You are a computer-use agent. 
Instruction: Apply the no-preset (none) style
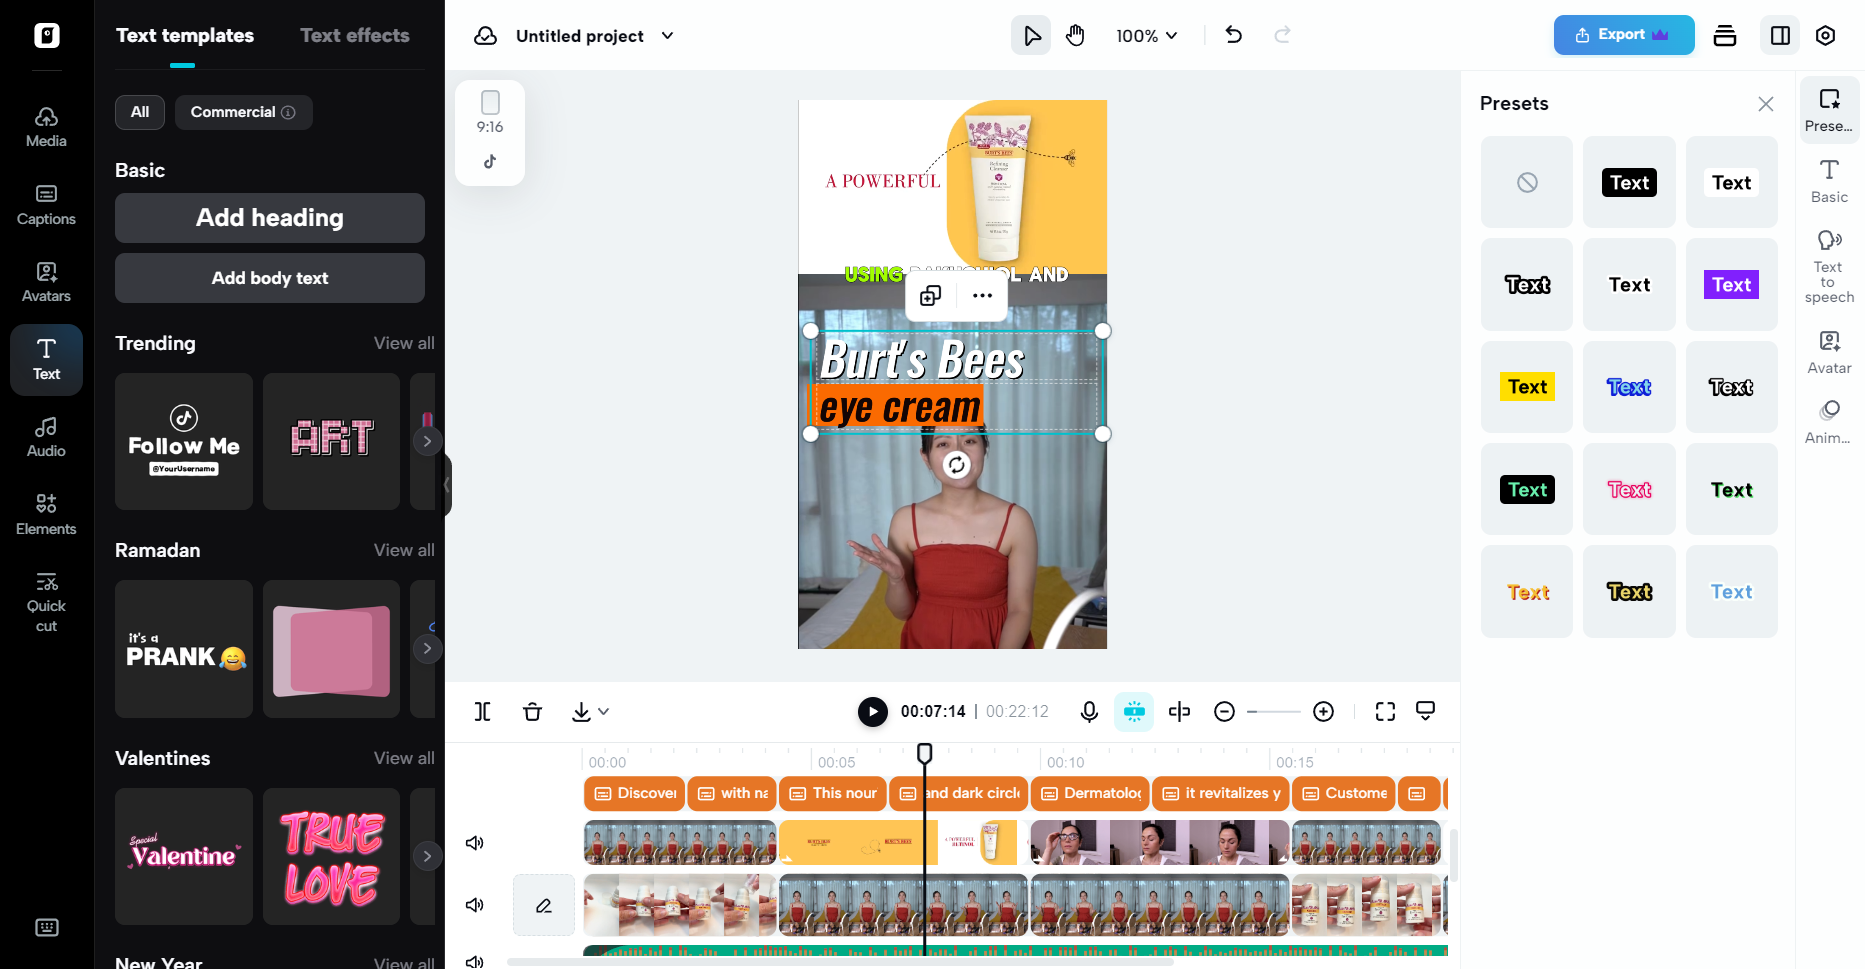(1527, 182)
